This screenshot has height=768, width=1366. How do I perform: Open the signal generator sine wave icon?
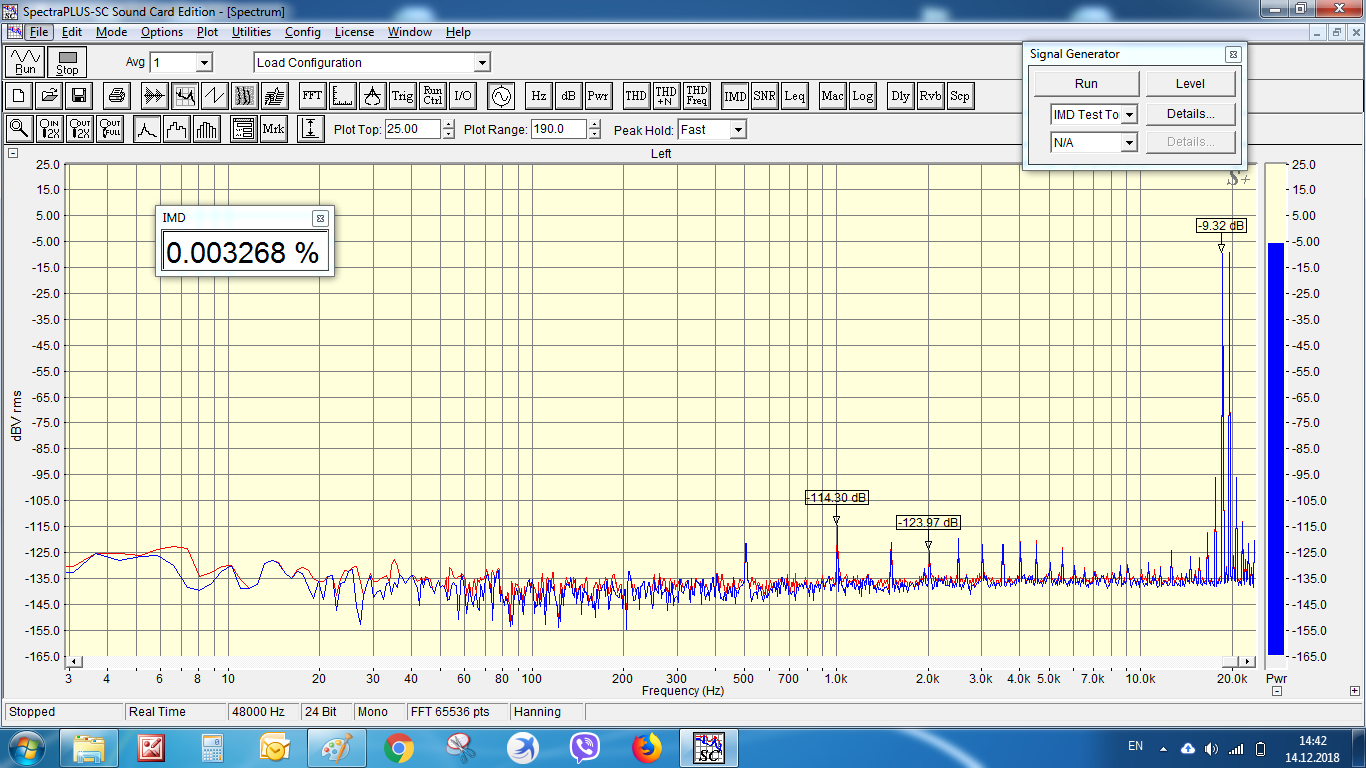(x=499, y=97)
